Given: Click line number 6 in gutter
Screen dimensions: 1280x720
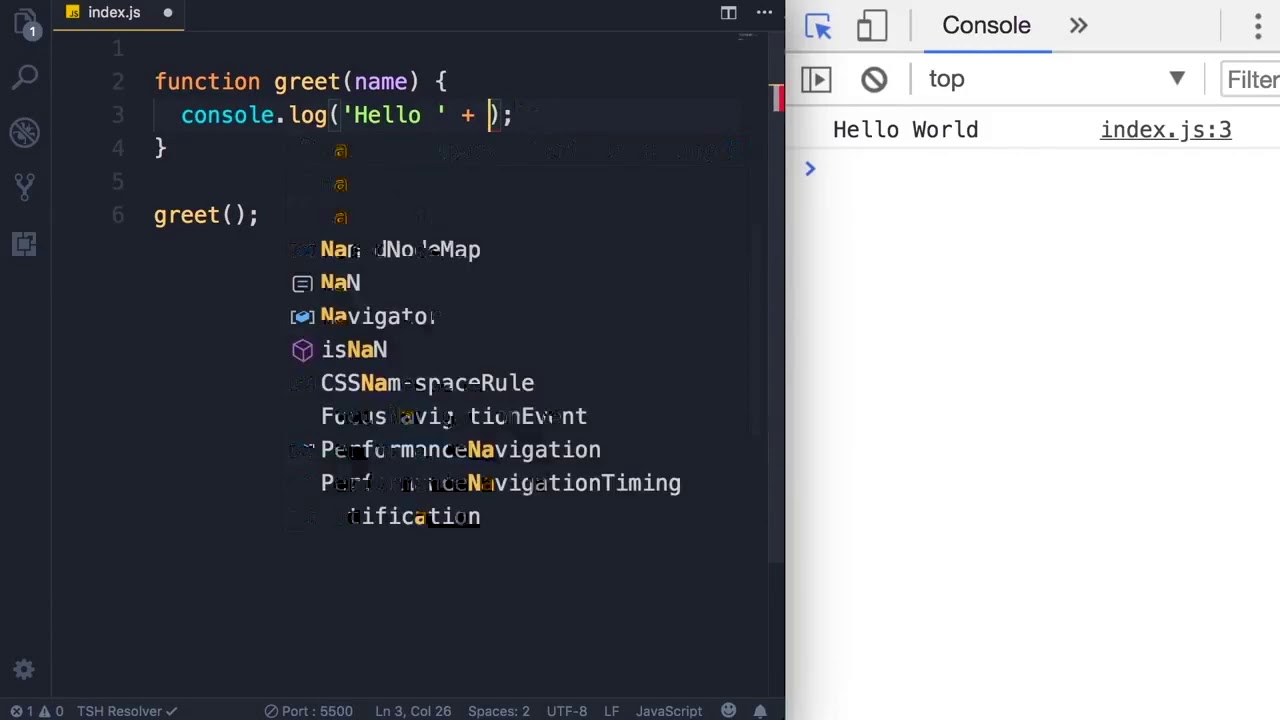Looking at the screenshot, I should point(118,215).
